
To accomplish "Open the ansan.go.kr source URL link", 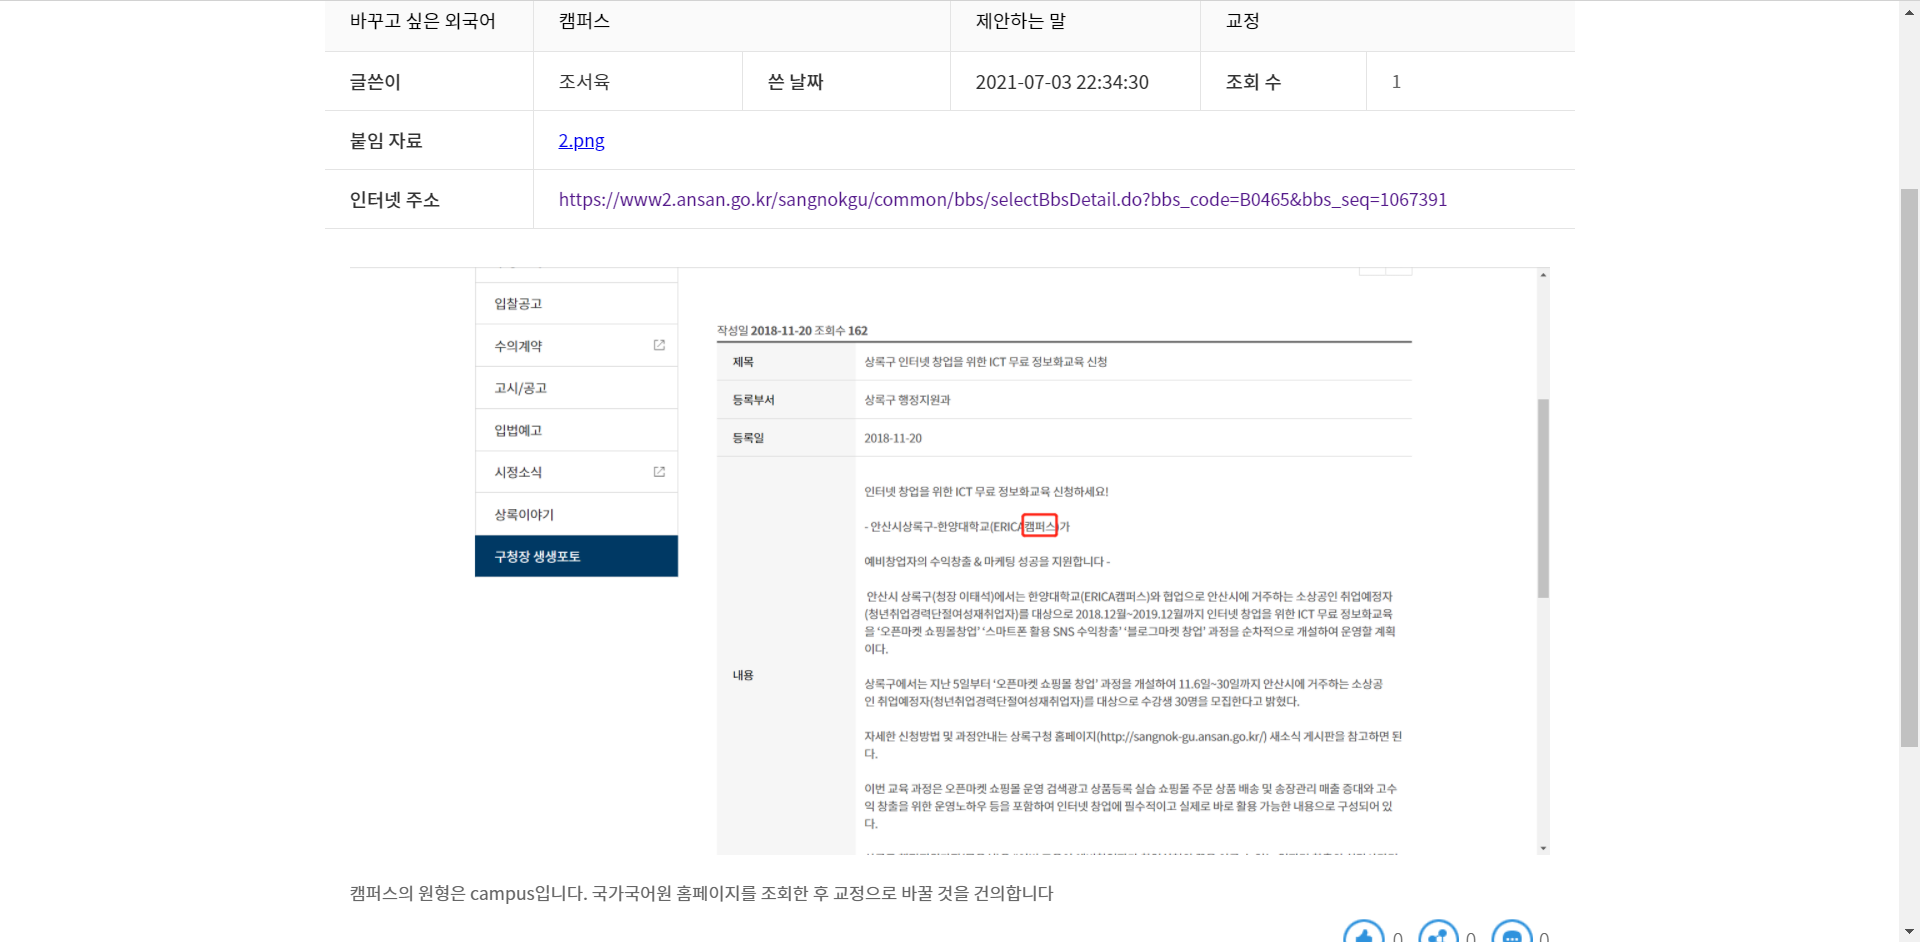I will [1002, 200].
